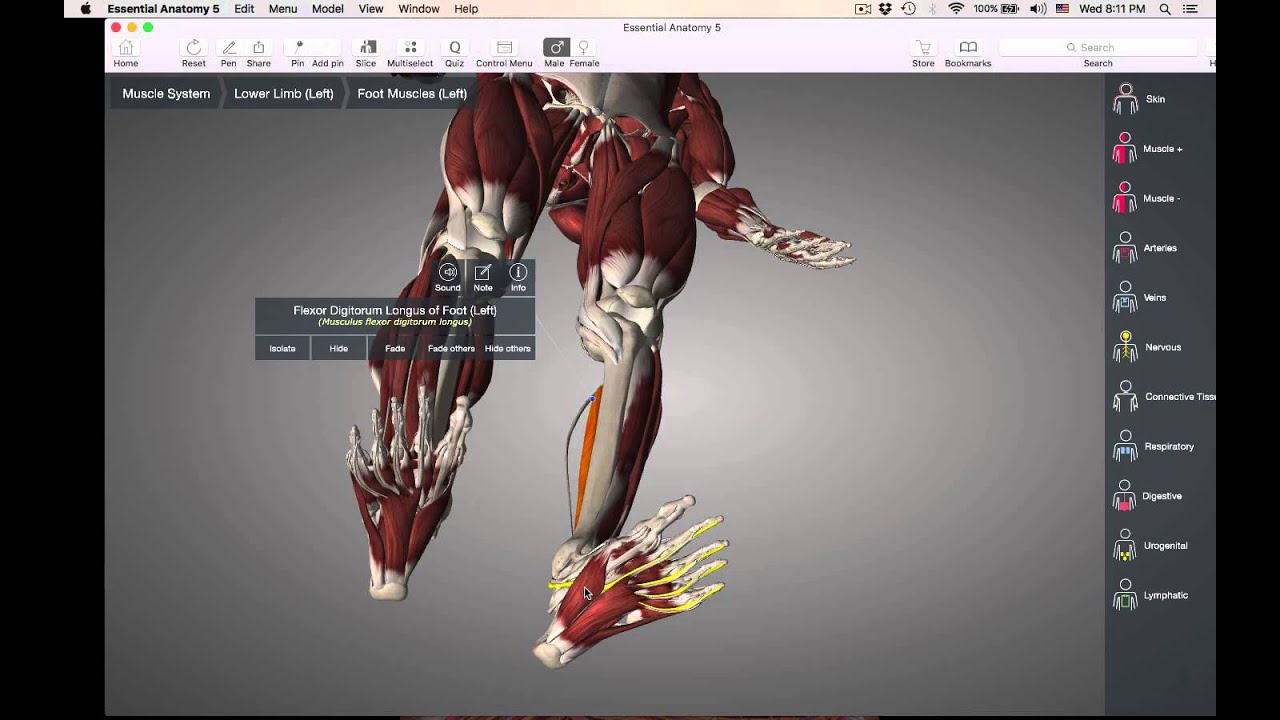Toggle the Nervous system
Viewport: 1280px width, 720px height.
tap(1147, 347)
